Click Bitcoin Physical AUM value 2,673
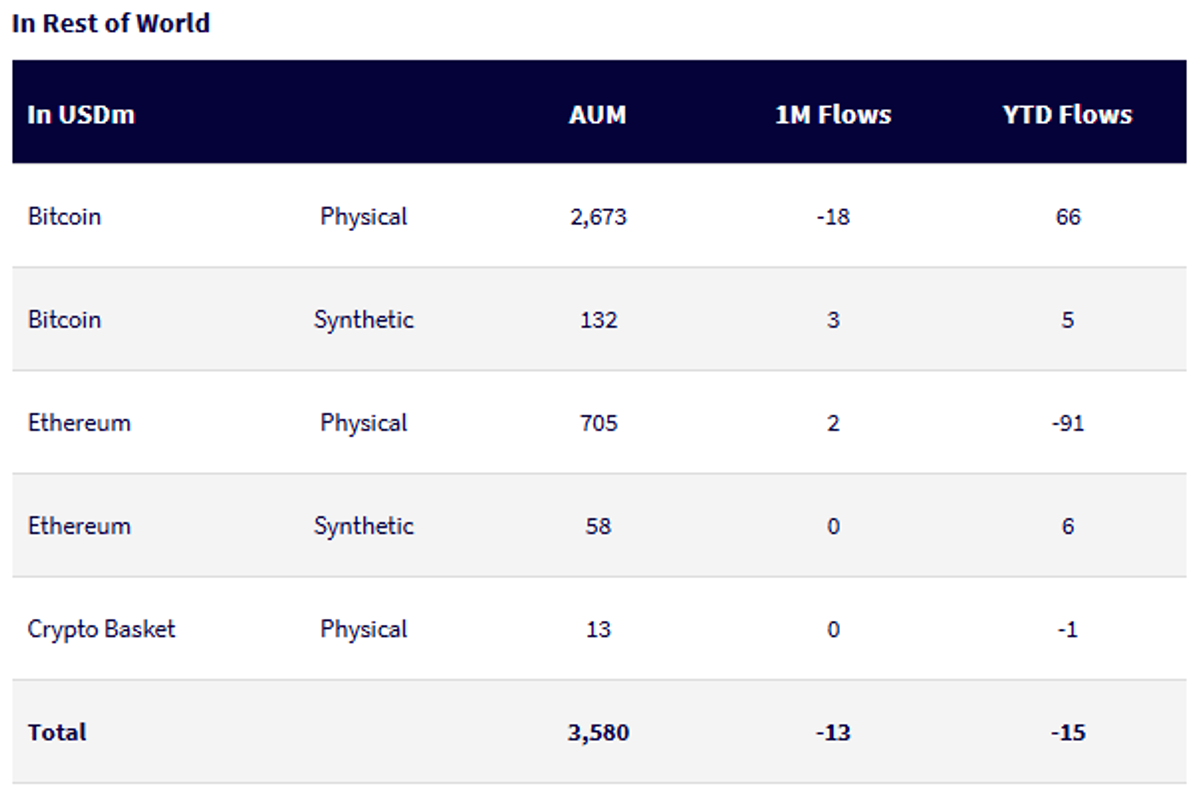The image size is (1200, 793). (x=598, y=217)
